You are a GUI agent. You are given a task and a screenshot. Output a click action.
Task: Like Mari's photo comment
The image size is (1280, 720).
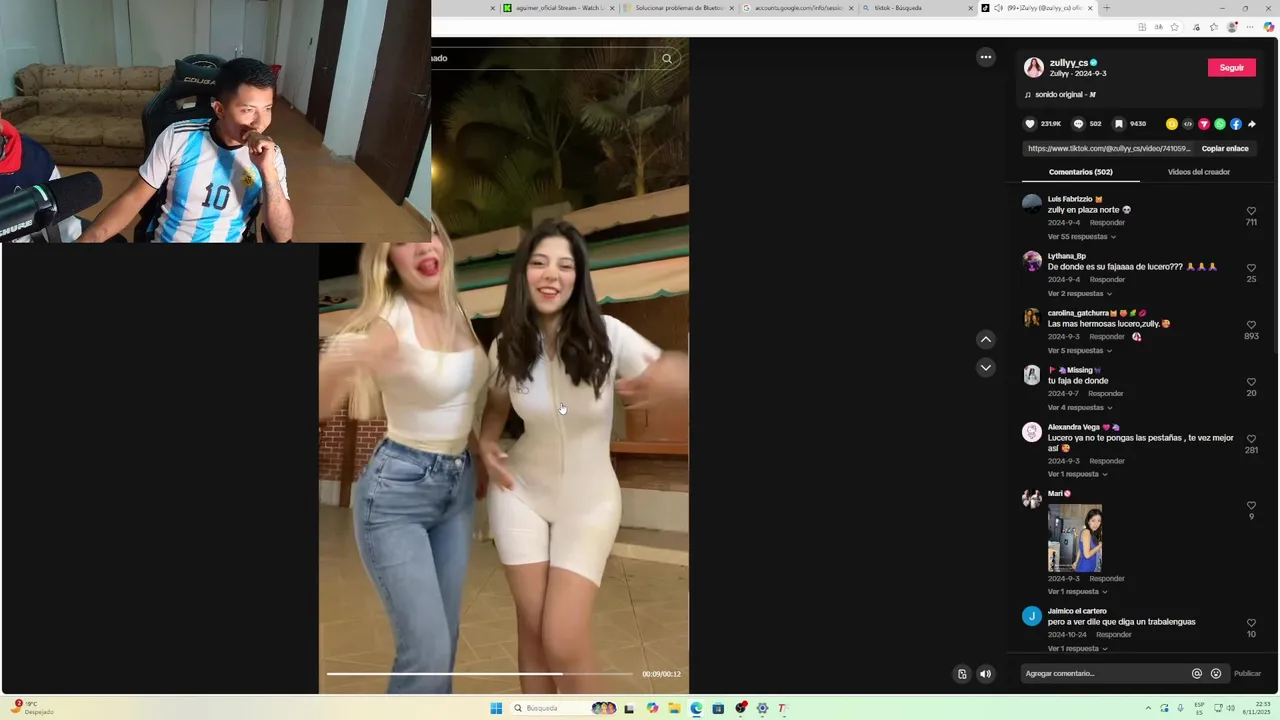pyautogui.click(x=1251, y=506)
